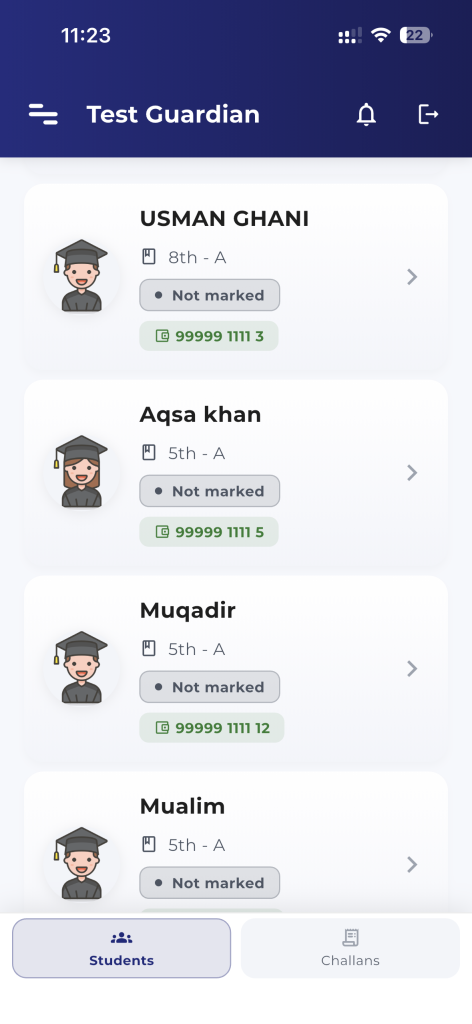Image resolution: width=472 pixels, height=1024 pixels.
Task: Expand Muqadir details chevron
Action: point(412,669)
